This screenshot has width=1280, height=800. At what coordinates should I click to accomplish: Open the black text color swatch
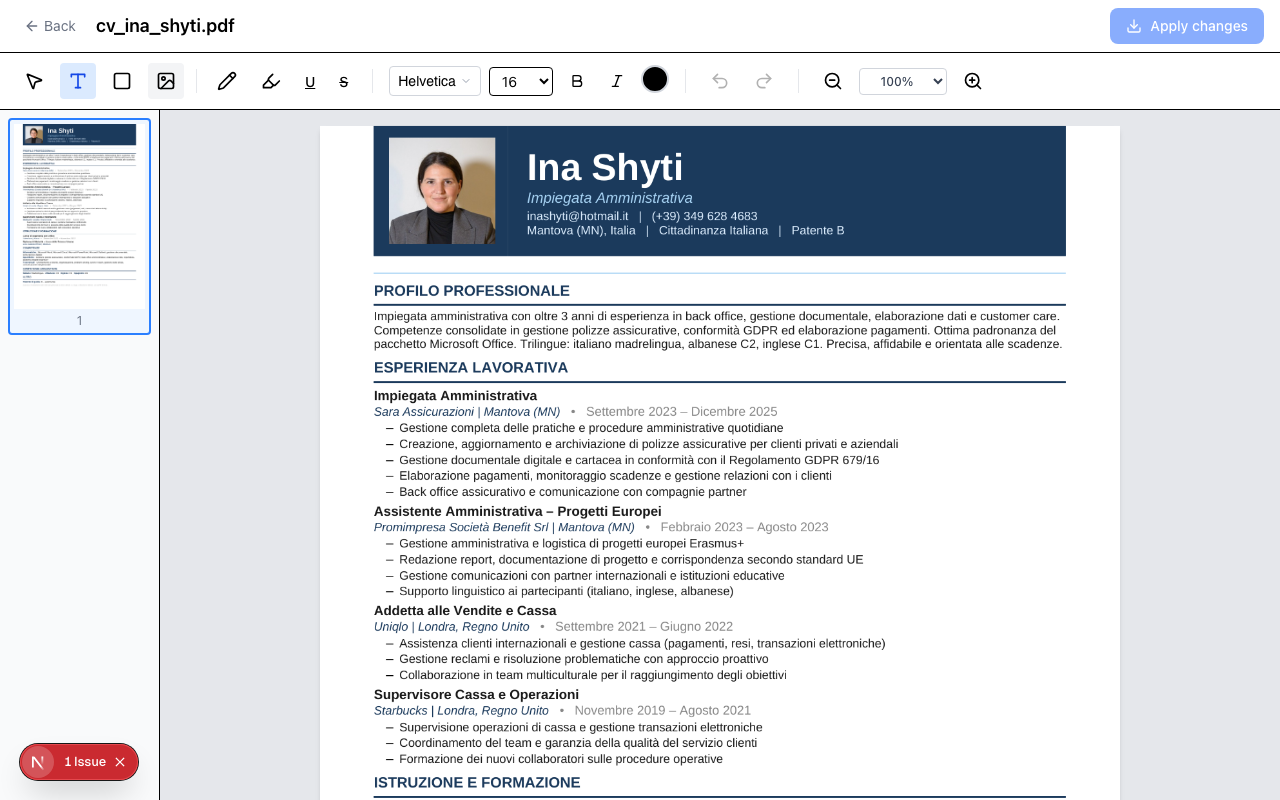pos(655,80)
